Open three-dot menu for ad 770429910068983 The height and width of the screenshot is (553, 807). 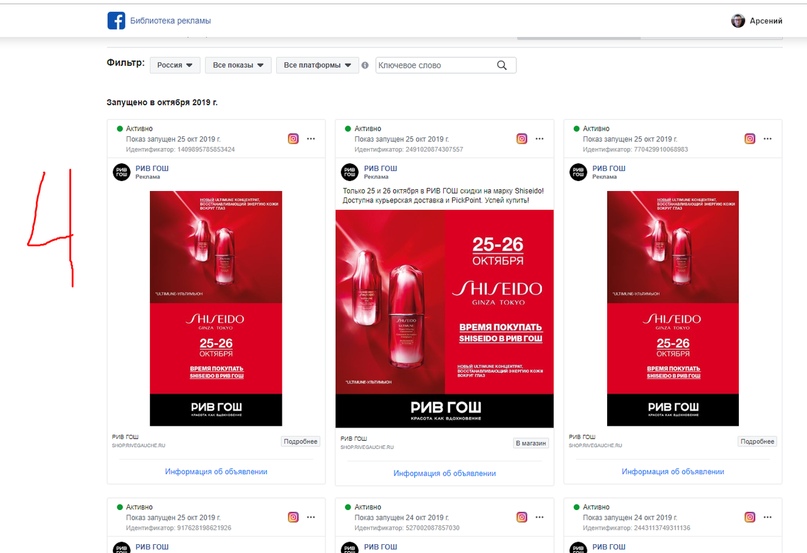click(767, 139)
